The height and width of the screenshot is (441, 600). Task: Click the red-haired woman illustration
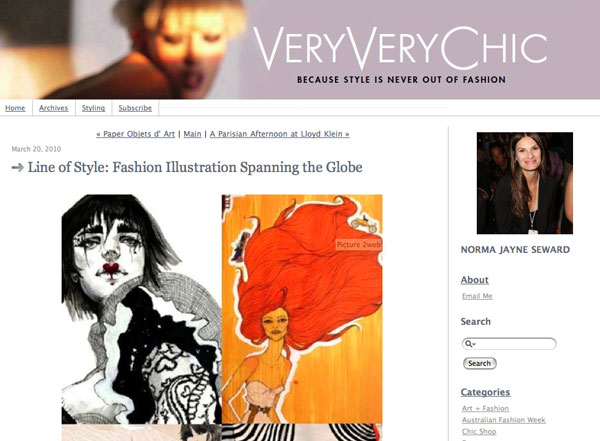(x=302, y=309)
